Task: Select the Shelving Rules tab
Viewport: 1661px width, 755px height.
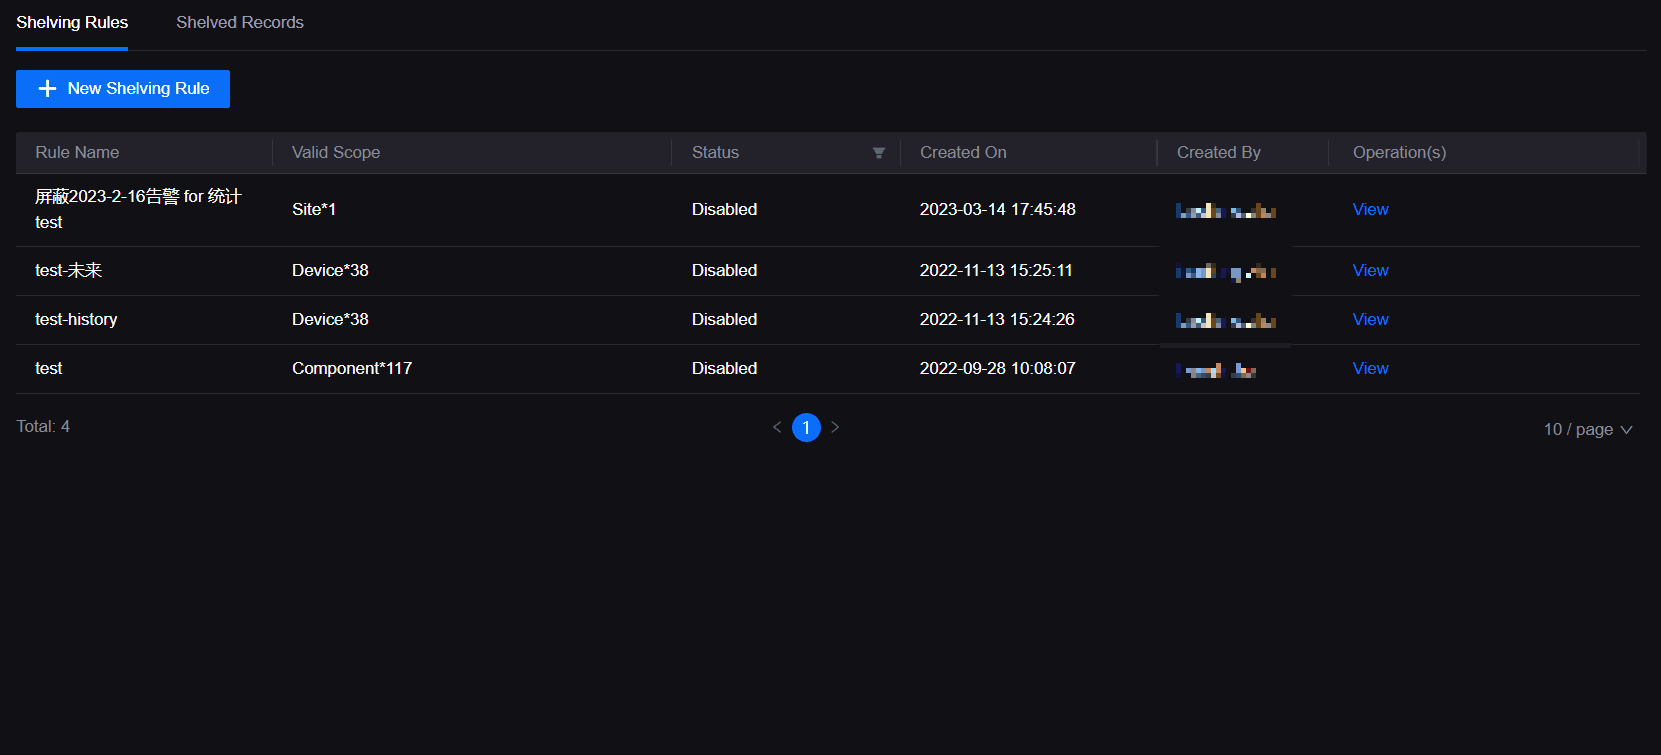Action: (72, 23)
